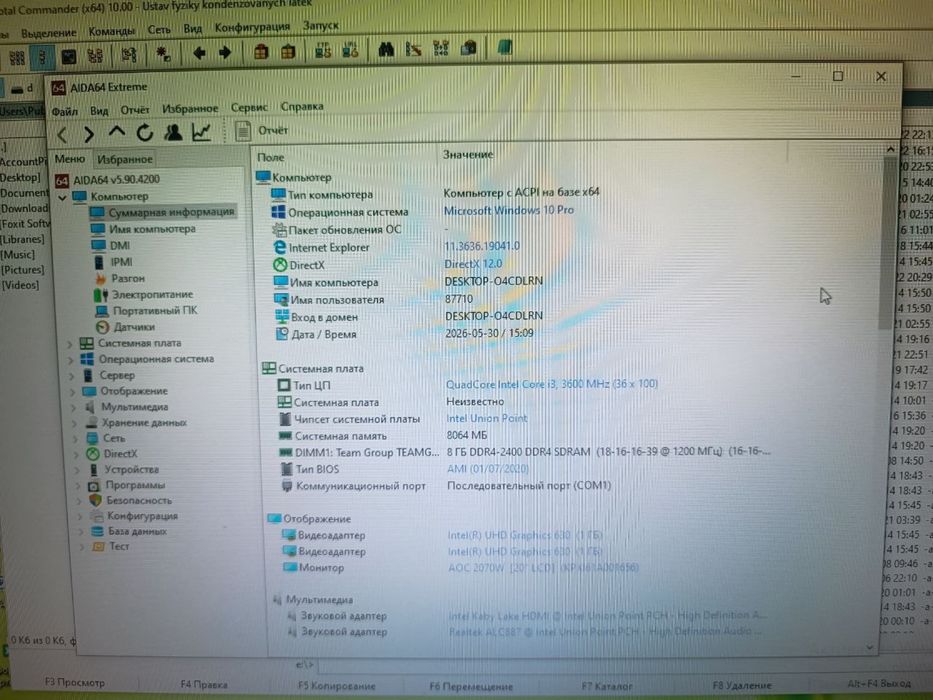This screenshot has height=700, width=933.
Task: Expand the Хранение данных tree node
Action: coord(75,423)
